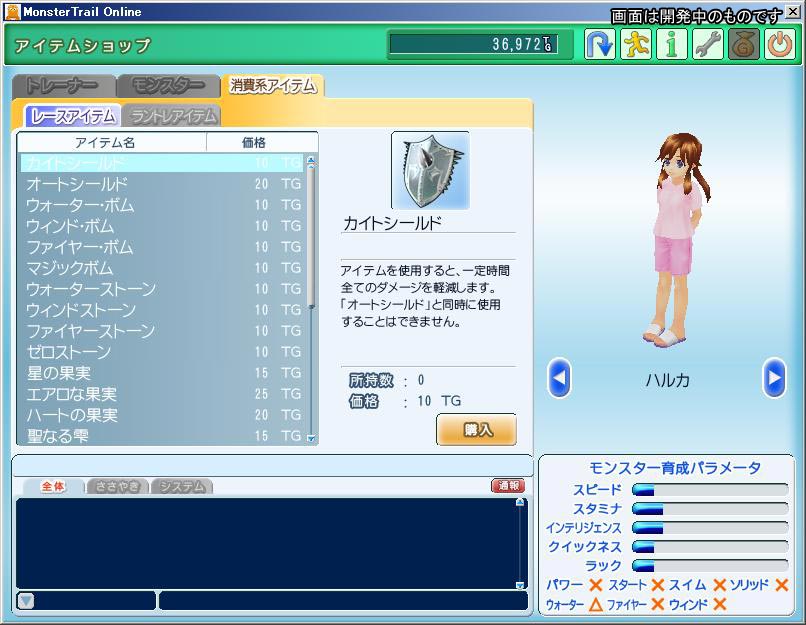Screen dimensions: 806x625
Task: Open the ラントレアイテム sub-tab
Action: tap(173, 116)
